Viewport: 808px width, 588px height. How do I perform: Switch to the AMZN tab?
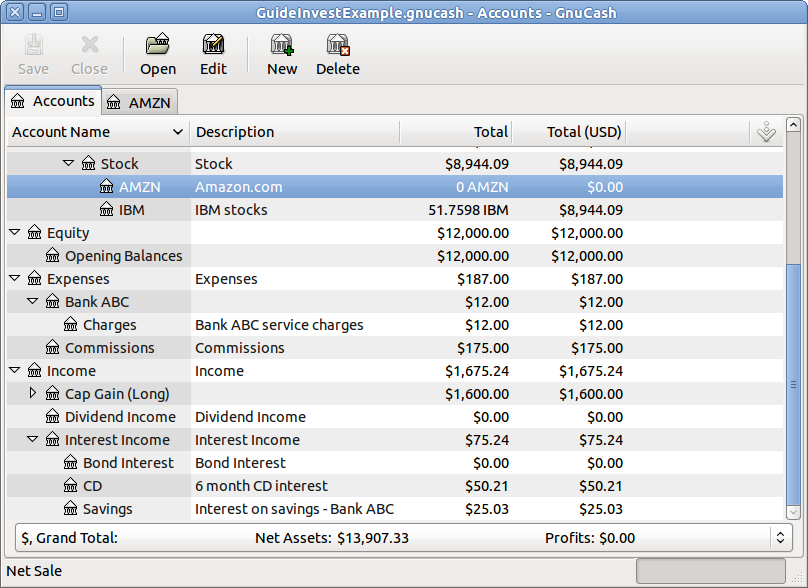pyautogui.click(x=139, y=102)
